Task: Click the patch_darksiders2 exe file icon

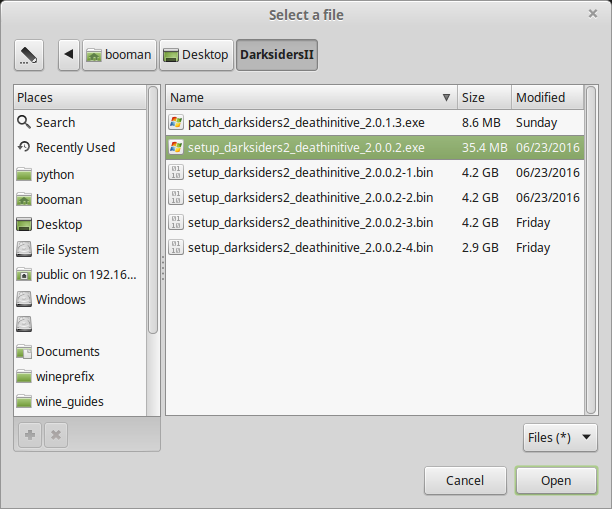Action: point(176,122)
